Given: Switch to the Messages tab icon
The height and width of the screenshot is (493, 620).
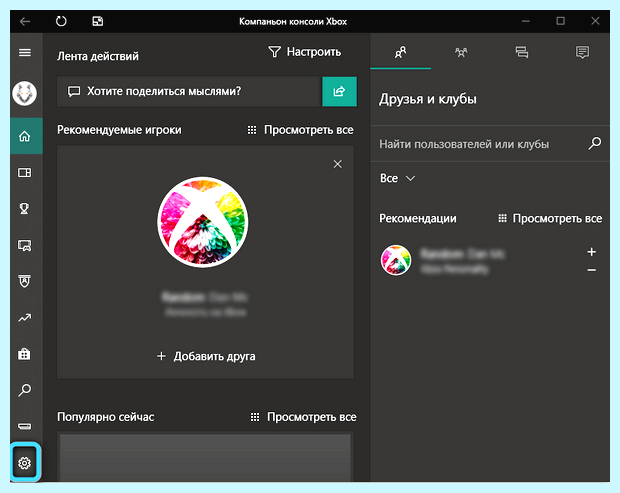Looking at the screenshot, I should (522, 52).
